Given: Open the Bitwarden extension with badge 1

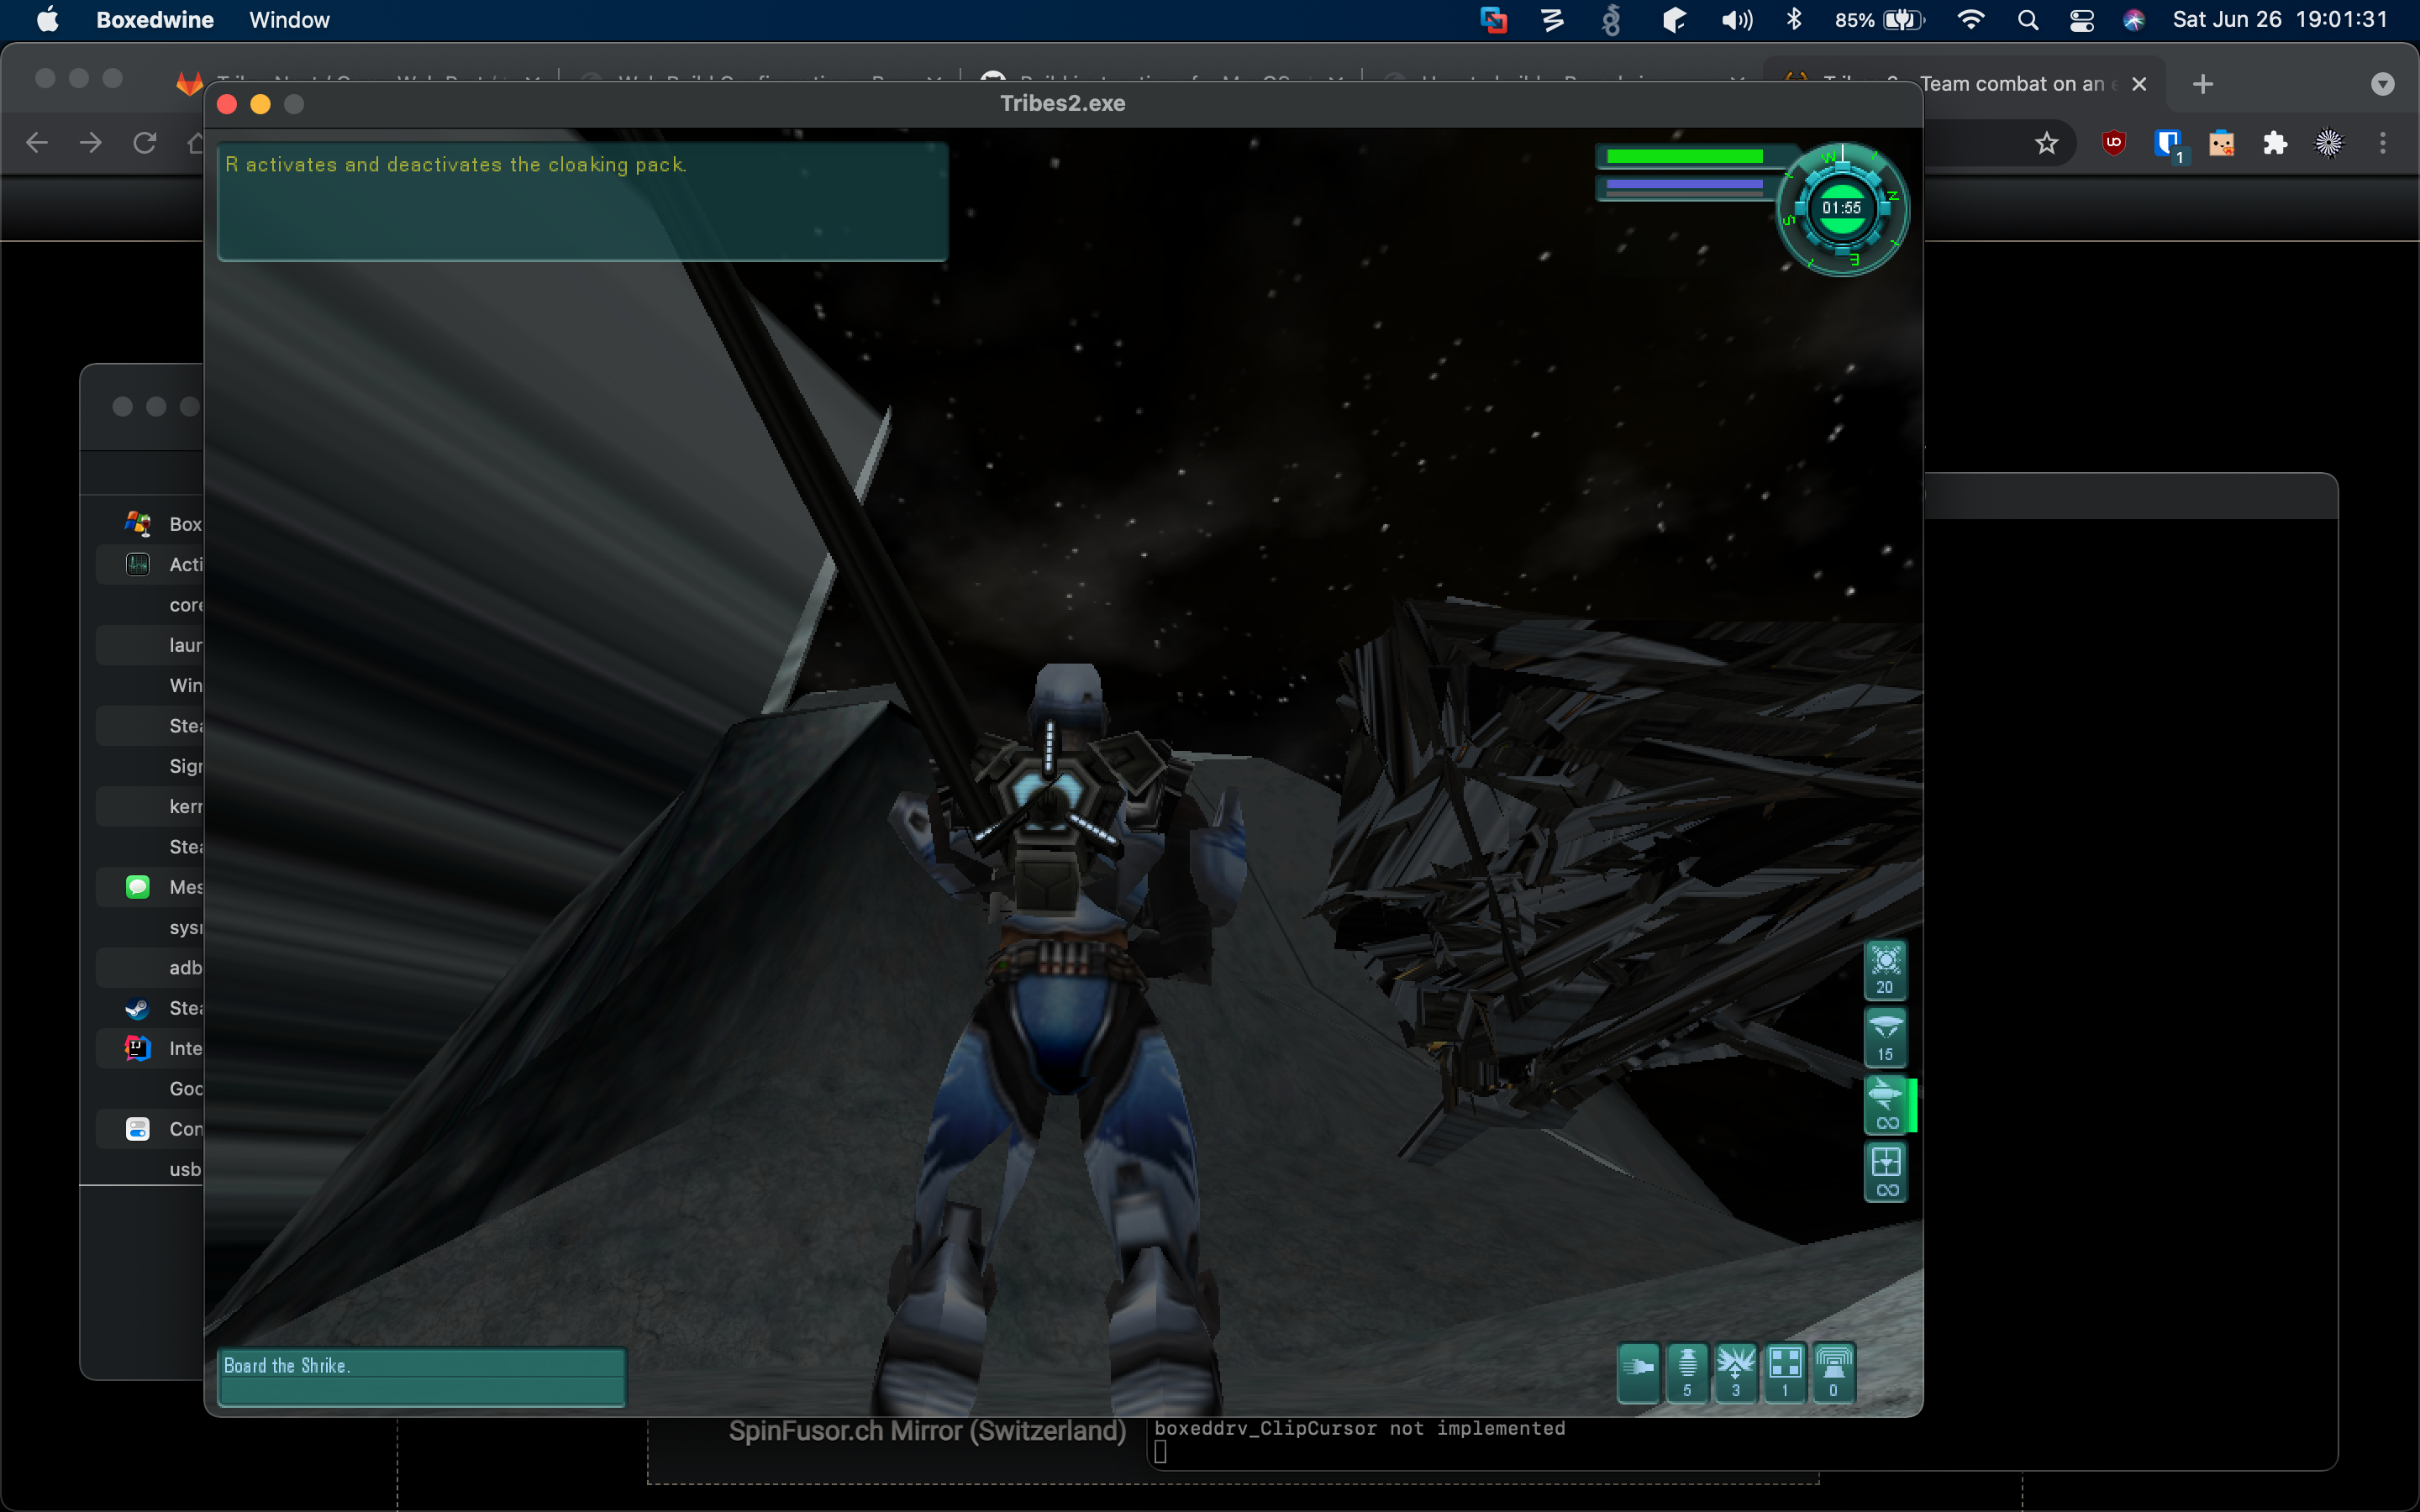Looking at the screenshot, I should tap(2168, 145).
